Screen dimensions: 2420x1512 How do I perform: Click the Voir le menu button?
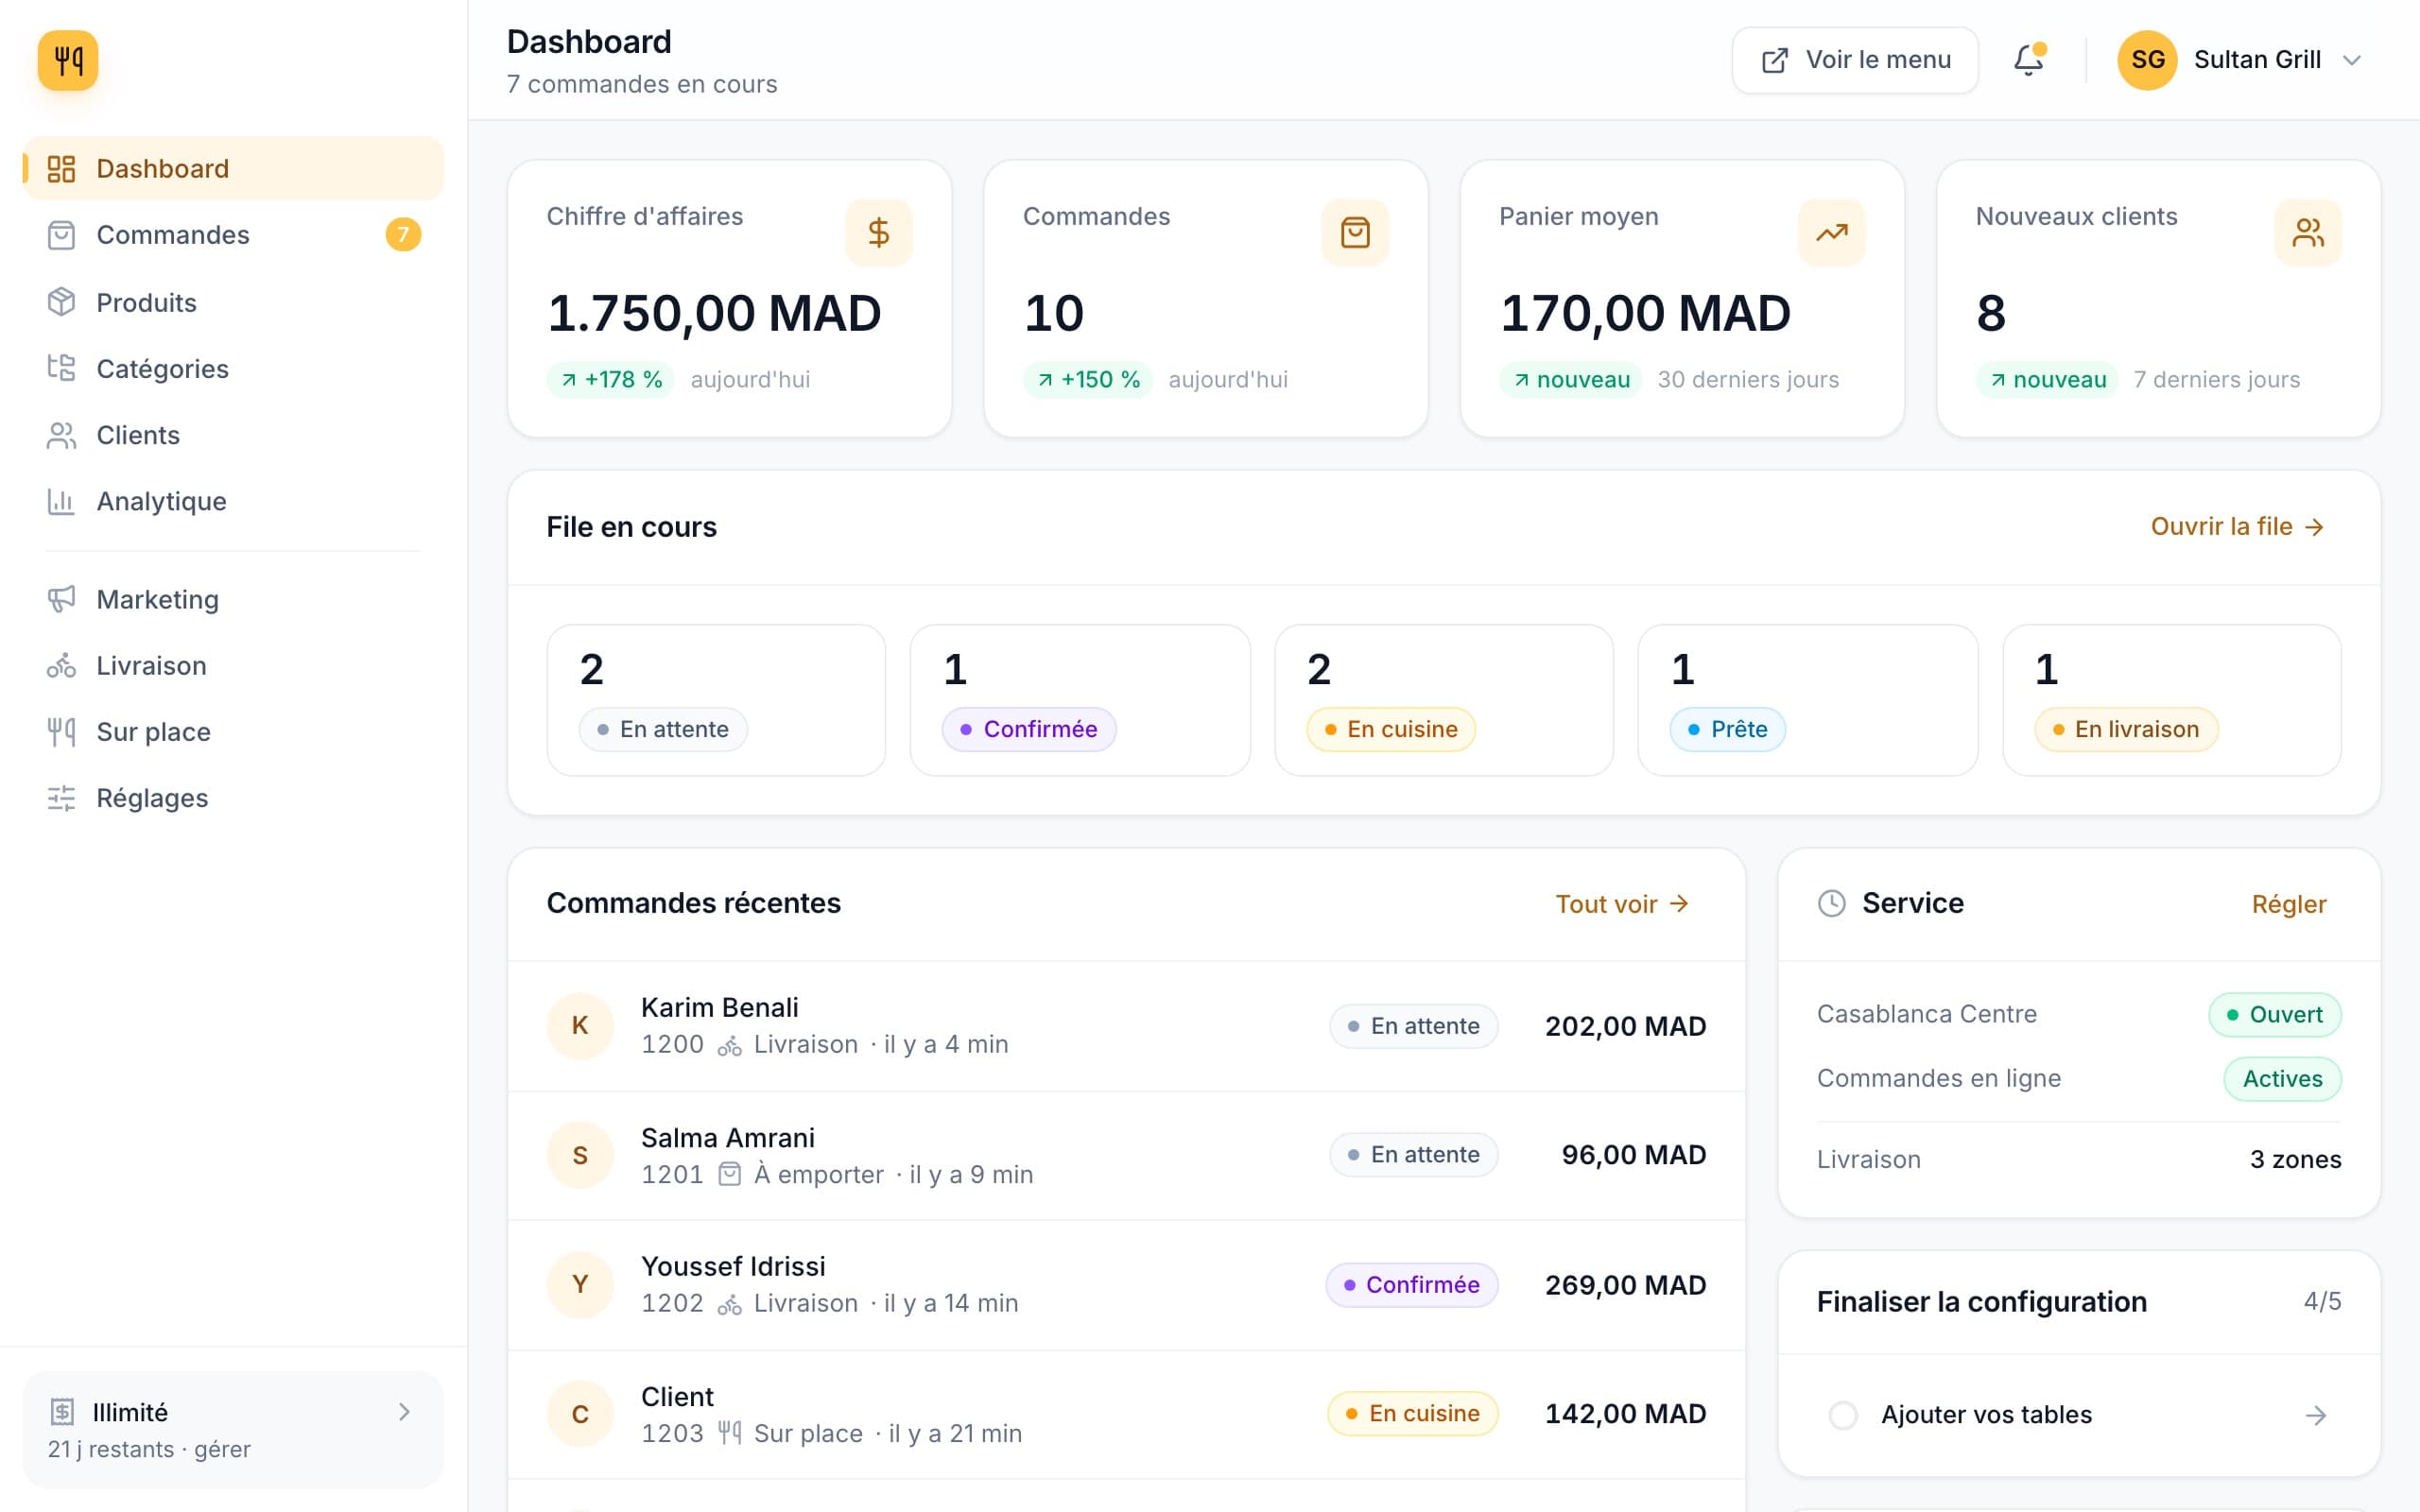point(1855,60)
